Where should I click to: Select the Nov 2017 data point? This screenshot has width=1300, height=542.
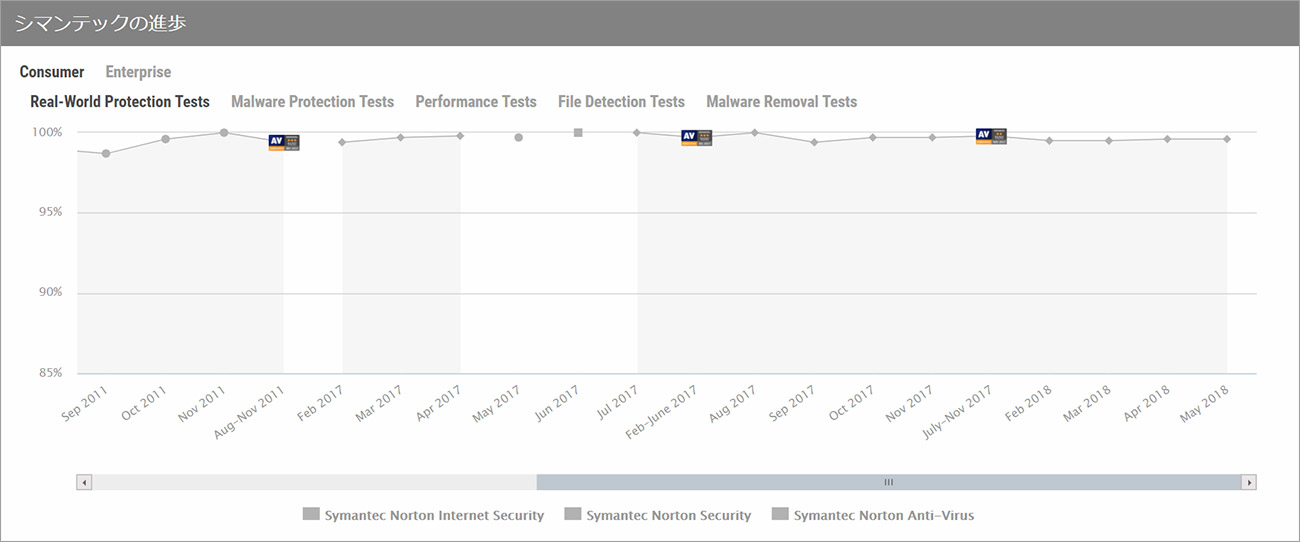pyautogui.click(x=932, y=137)
